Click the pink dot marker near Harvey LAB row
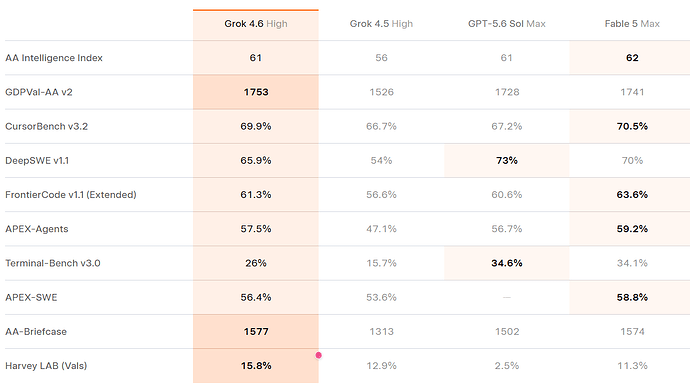The width and height of the screenshot is (690, 387). (x=319, y=355)
